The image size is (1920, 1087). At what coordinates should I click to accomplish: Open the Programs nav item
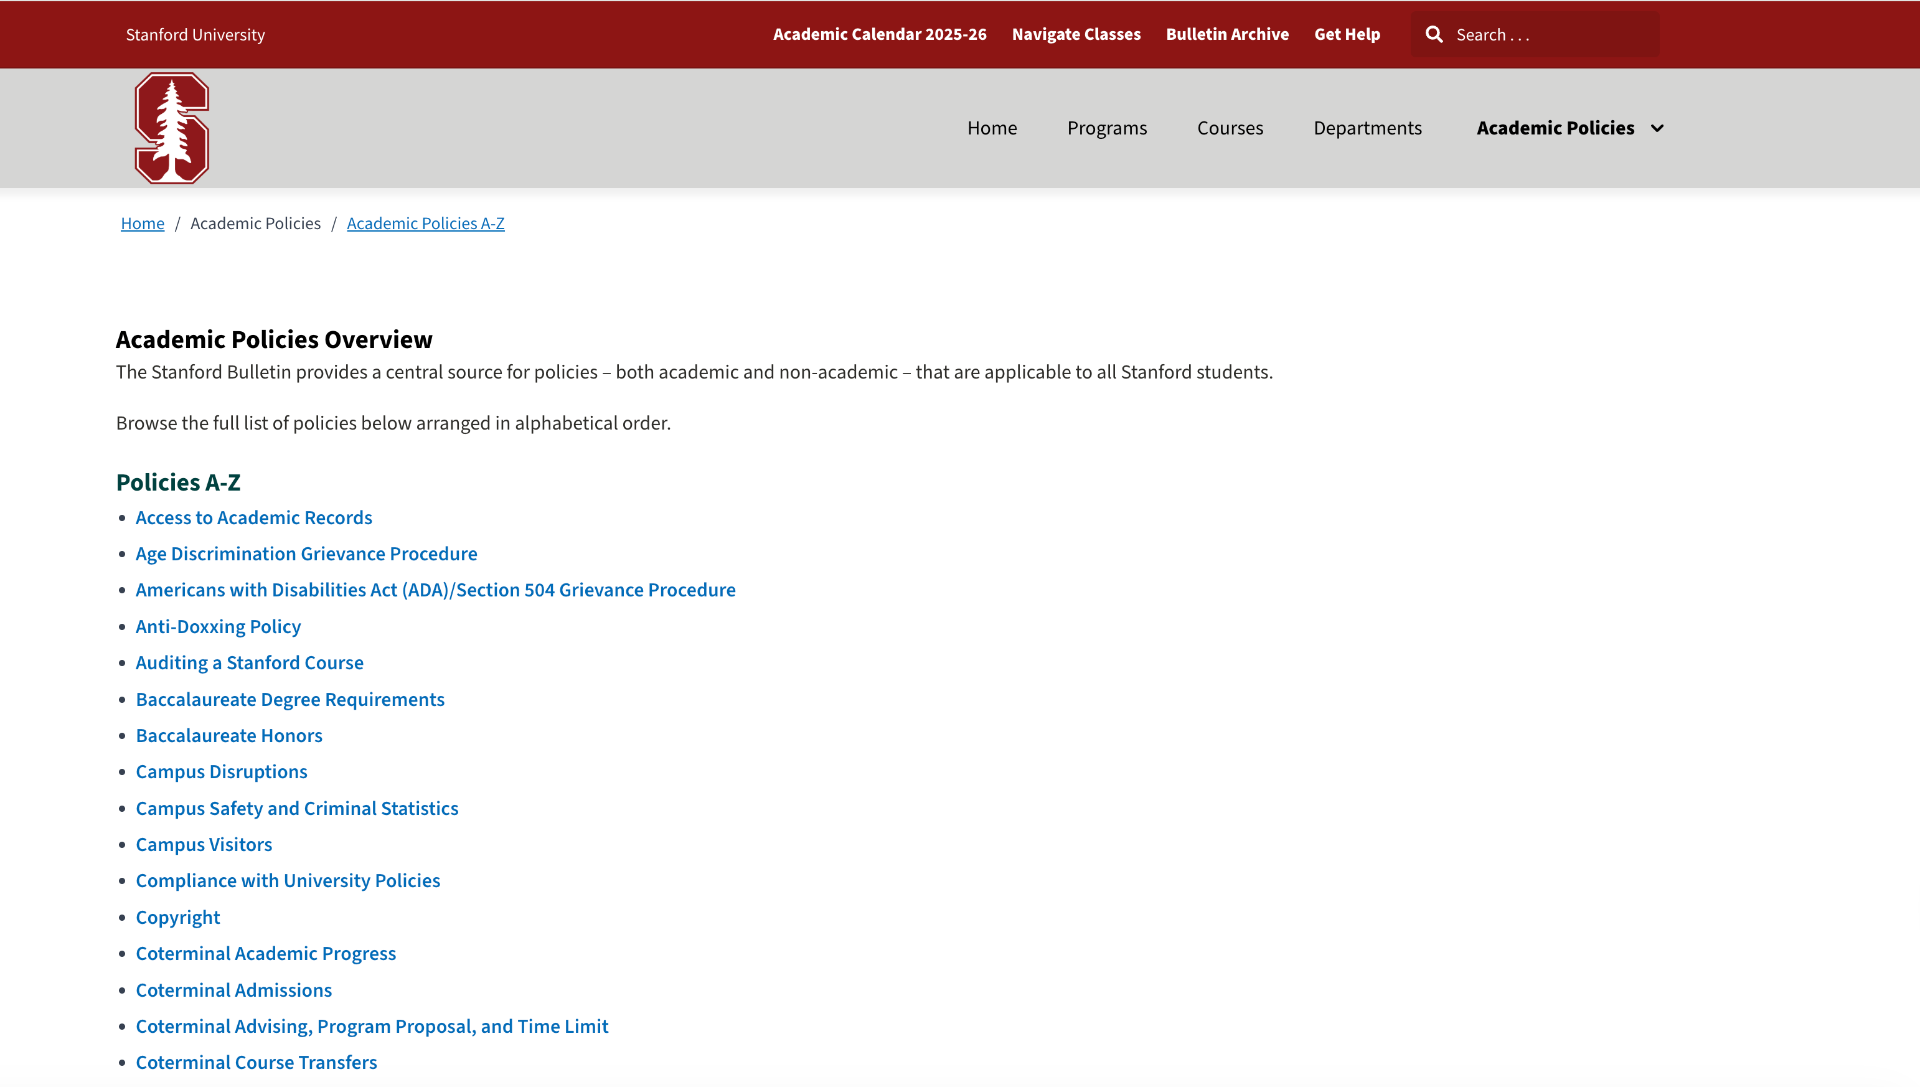[x=1107, y=128]
